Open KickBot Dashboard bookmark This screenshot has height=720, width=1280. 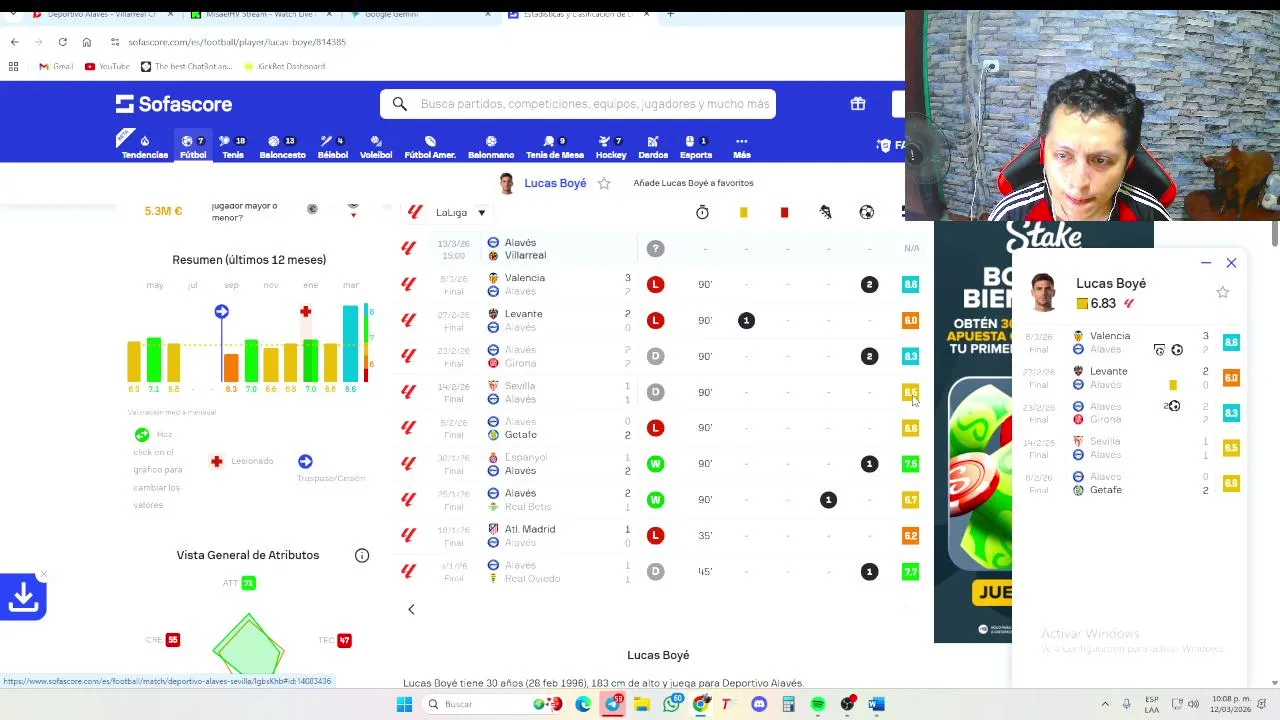click(x=284, y=66)
